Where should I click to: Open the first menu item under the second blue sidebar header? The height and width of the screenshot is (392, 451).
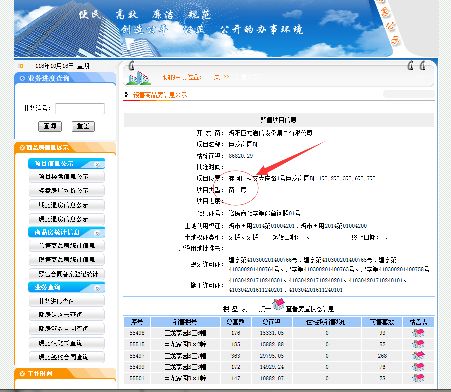pyautogui.click(x=67, y=246)
